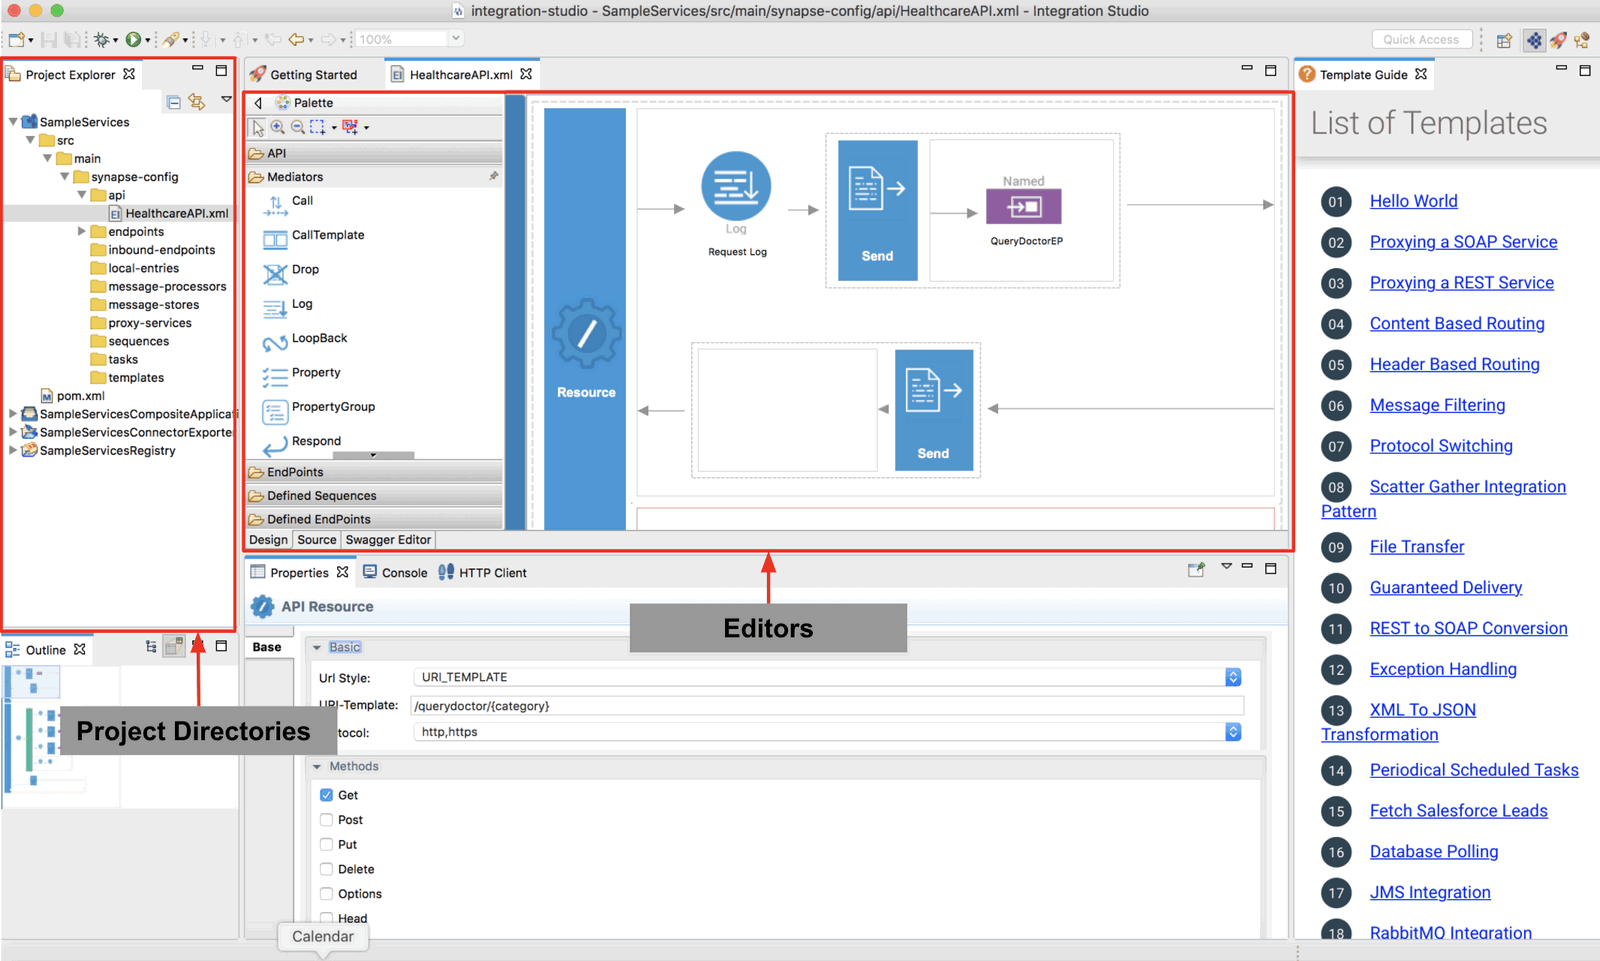Viewport: 1600px width, 961px height.
Task: Collapse the SampleServices project tree node
Action: click(x=13, y=122)
